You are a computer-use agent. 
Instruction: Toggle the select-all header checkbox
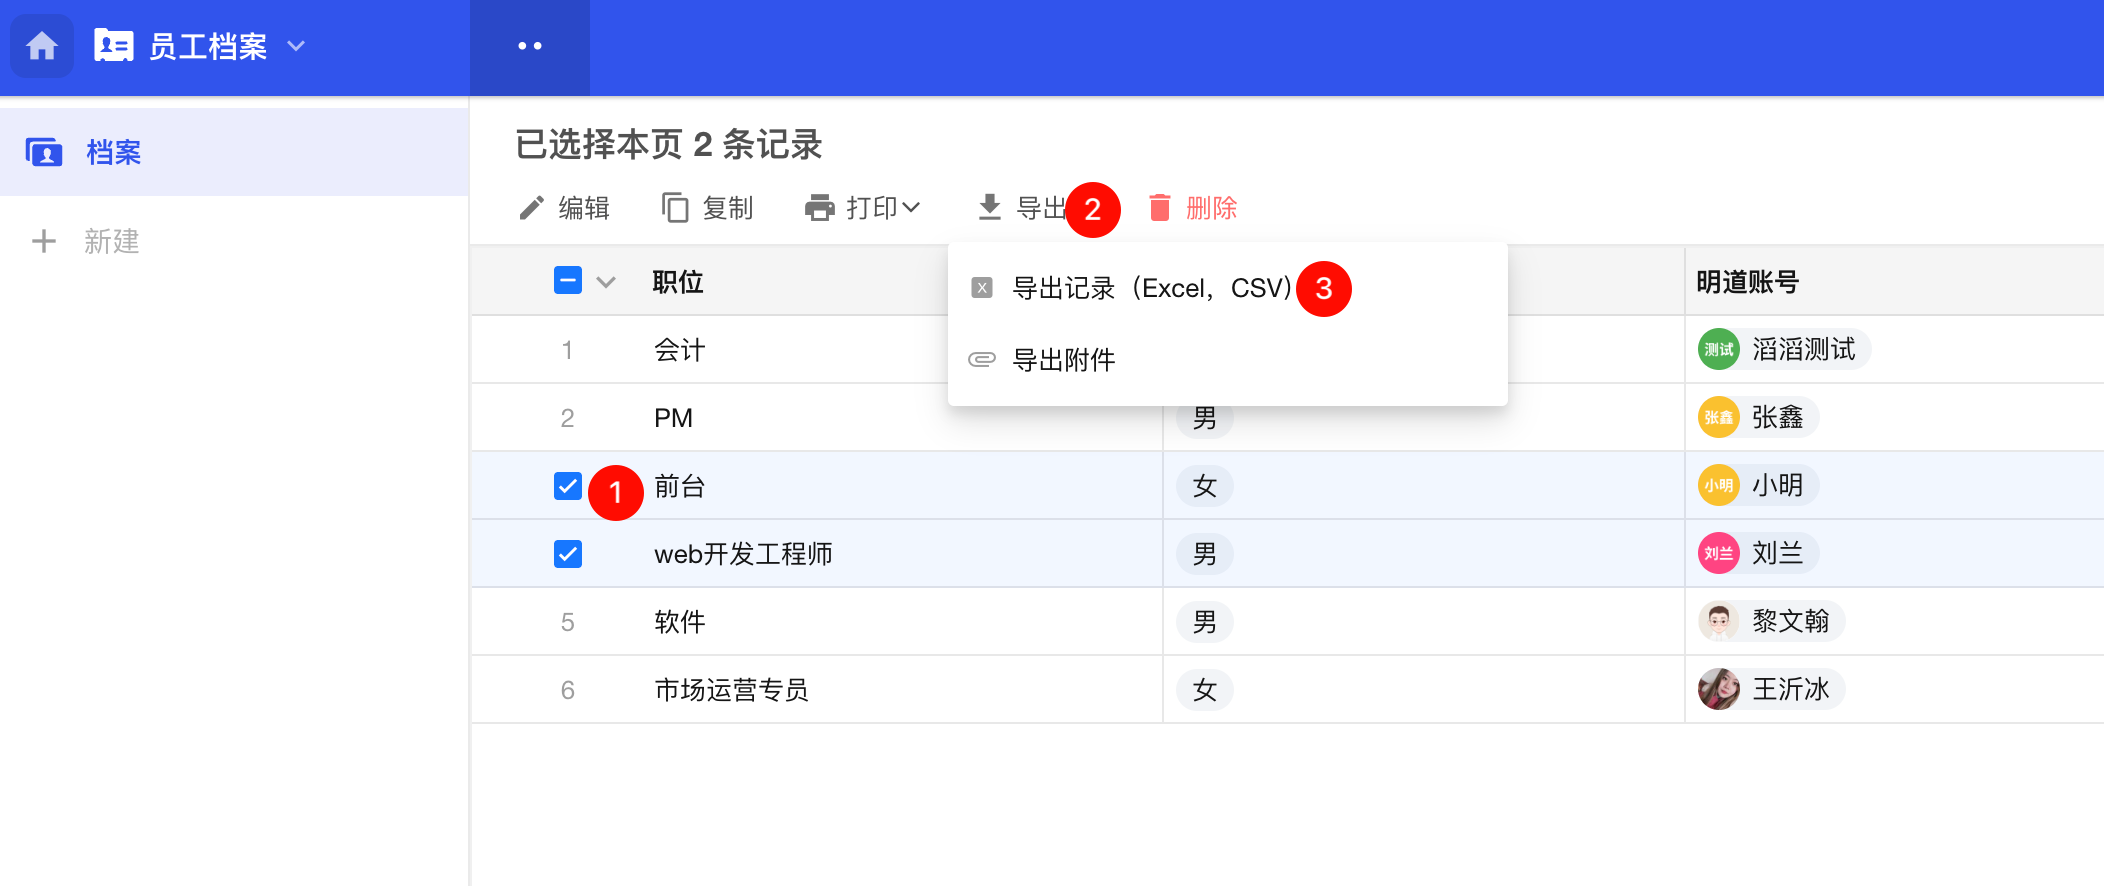pyautogui.click(x=568, y=281)
